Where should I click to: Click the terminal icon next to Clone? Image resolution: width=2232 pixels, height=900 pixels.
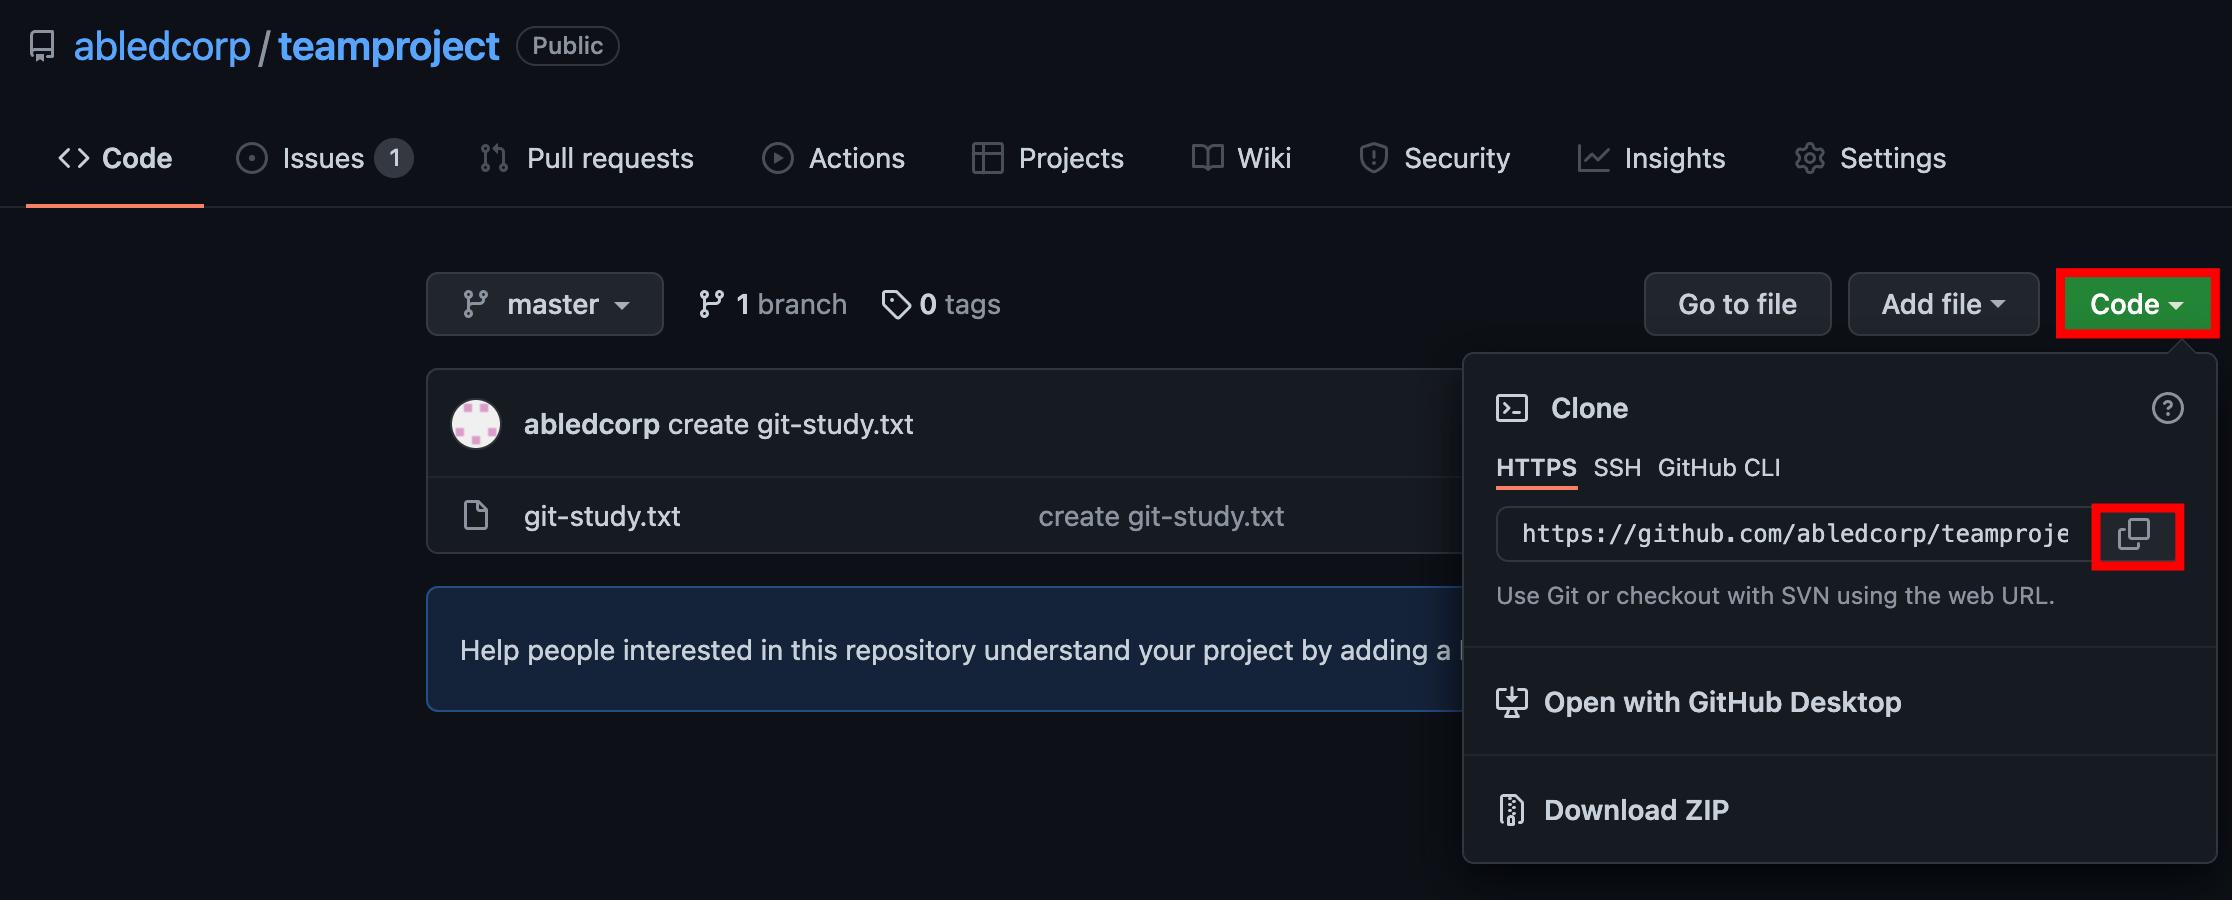click(1511, 408)
